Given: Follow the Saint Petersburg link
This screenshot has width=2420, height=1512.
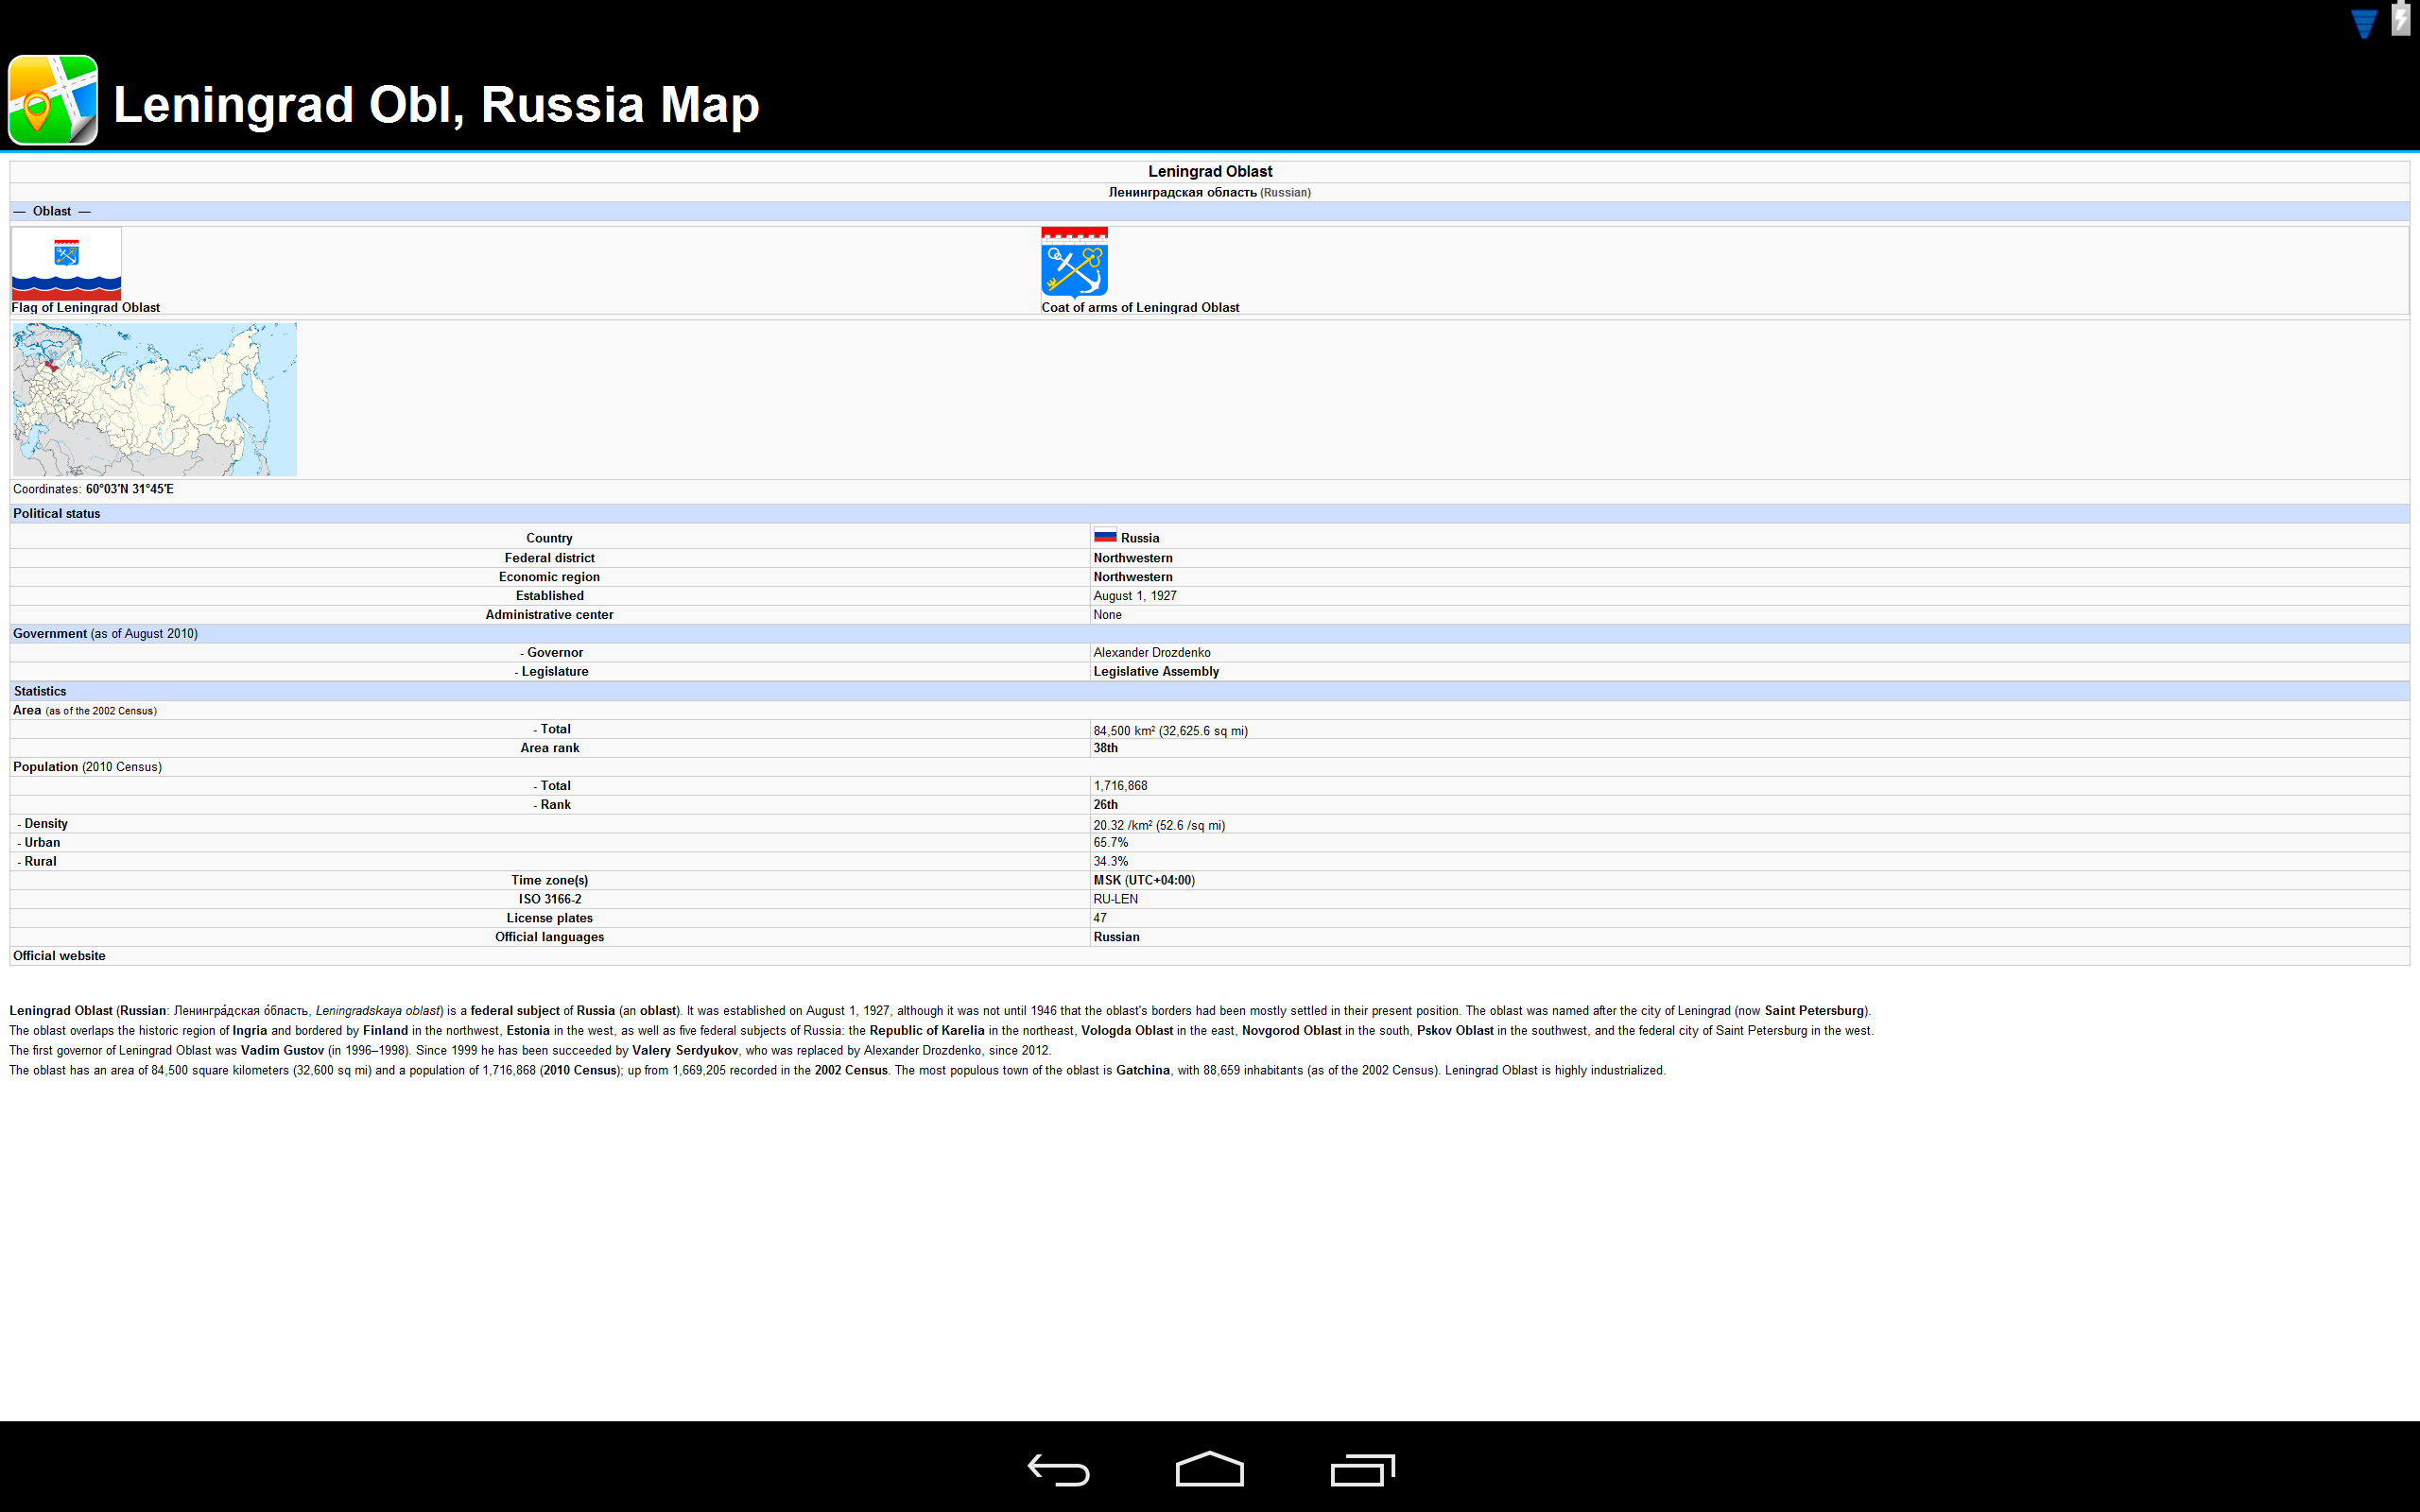Looking at the screenshot, I should click(1817, 1010).
